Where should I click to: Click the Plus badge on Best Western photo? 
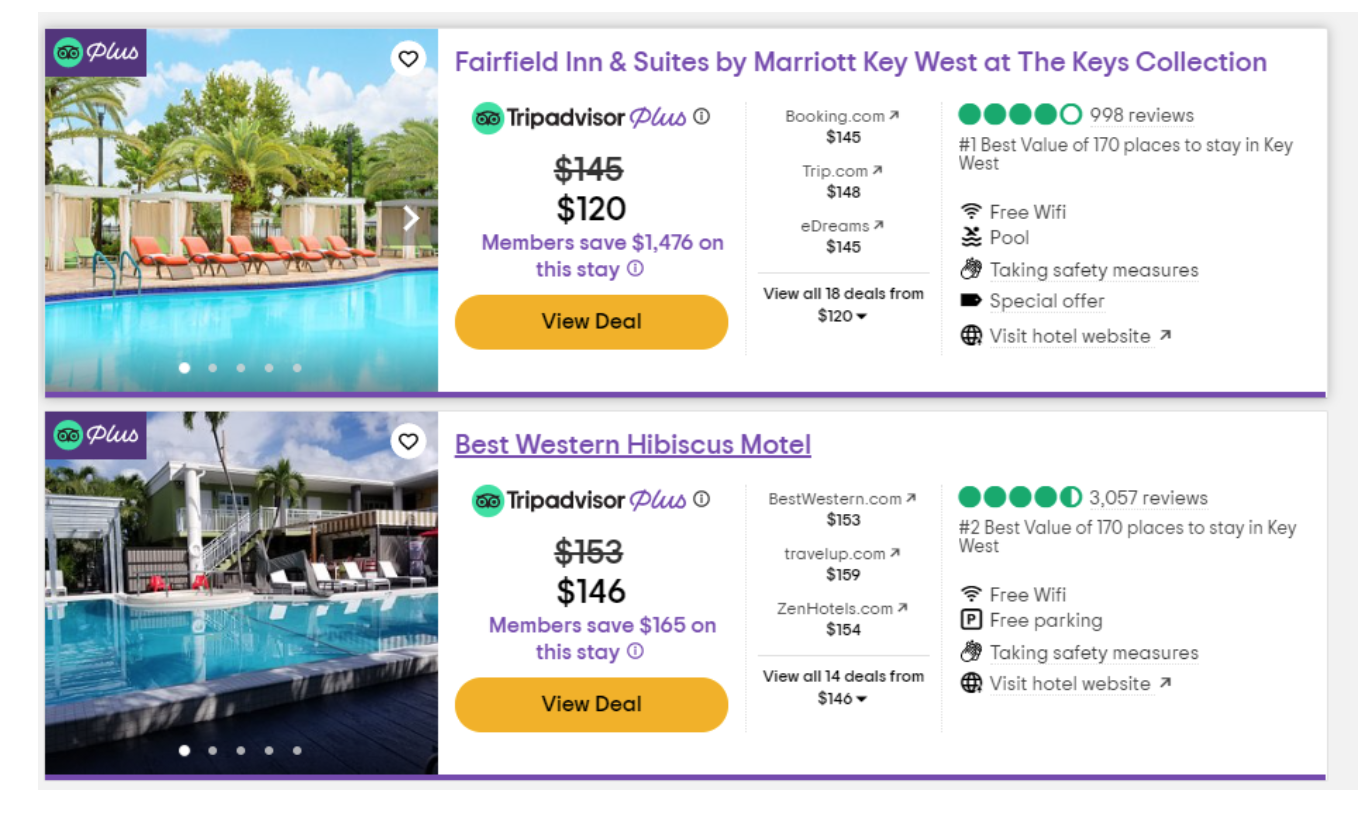tap(96, 435)
